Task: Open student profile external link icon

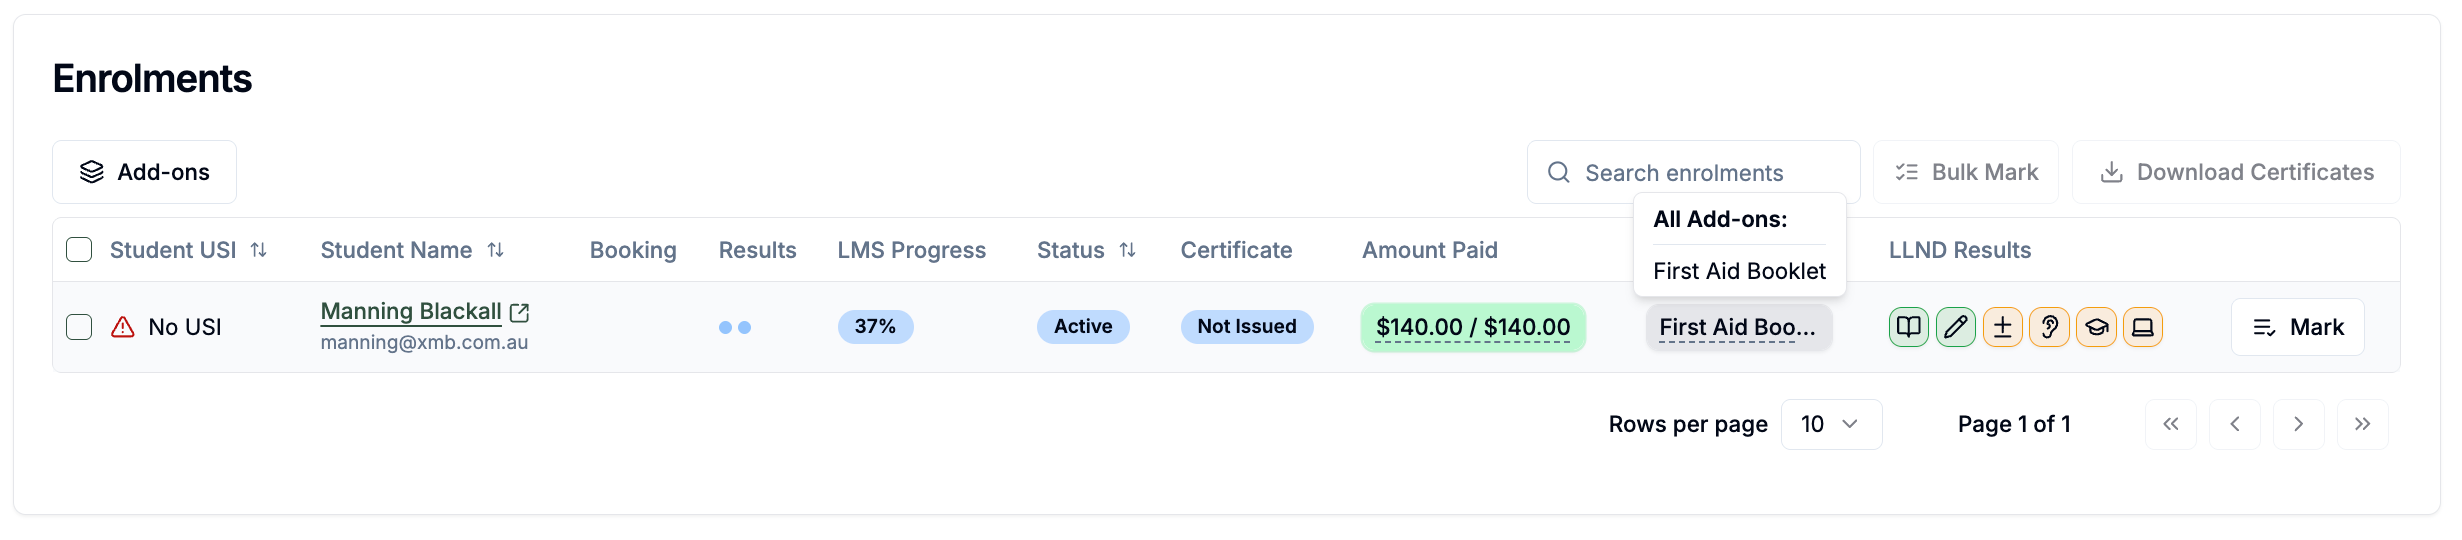Action: point(519,313)
